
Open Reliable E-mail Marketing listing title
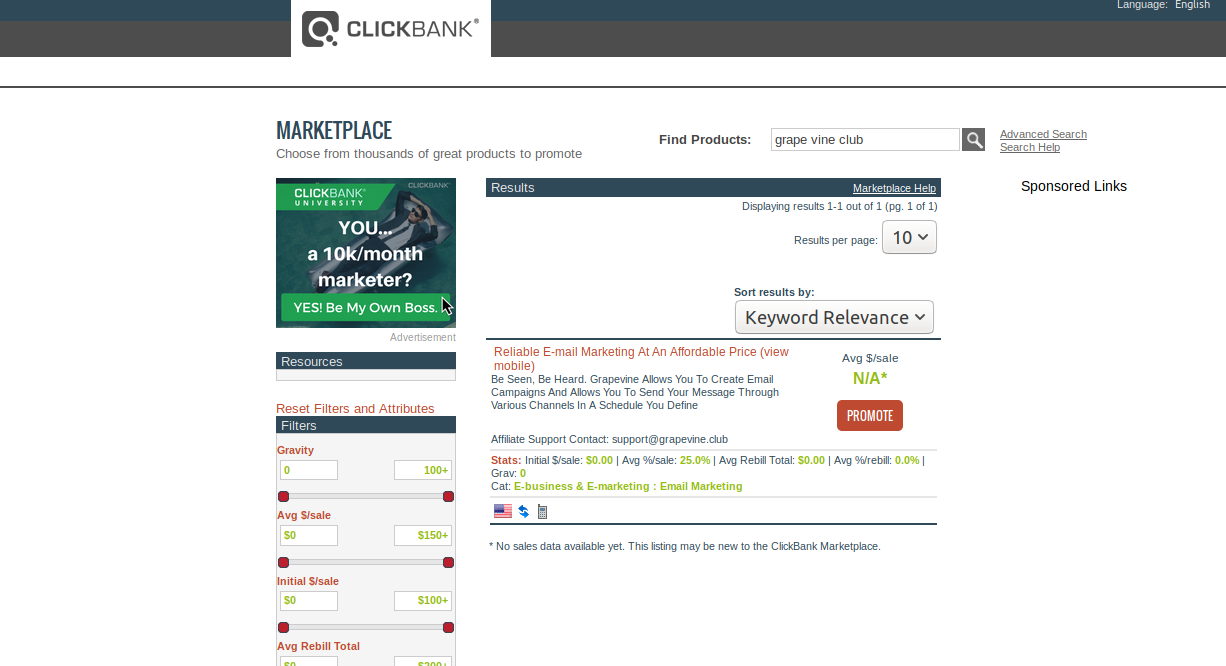pyautogui.click(x=641, y=358)
